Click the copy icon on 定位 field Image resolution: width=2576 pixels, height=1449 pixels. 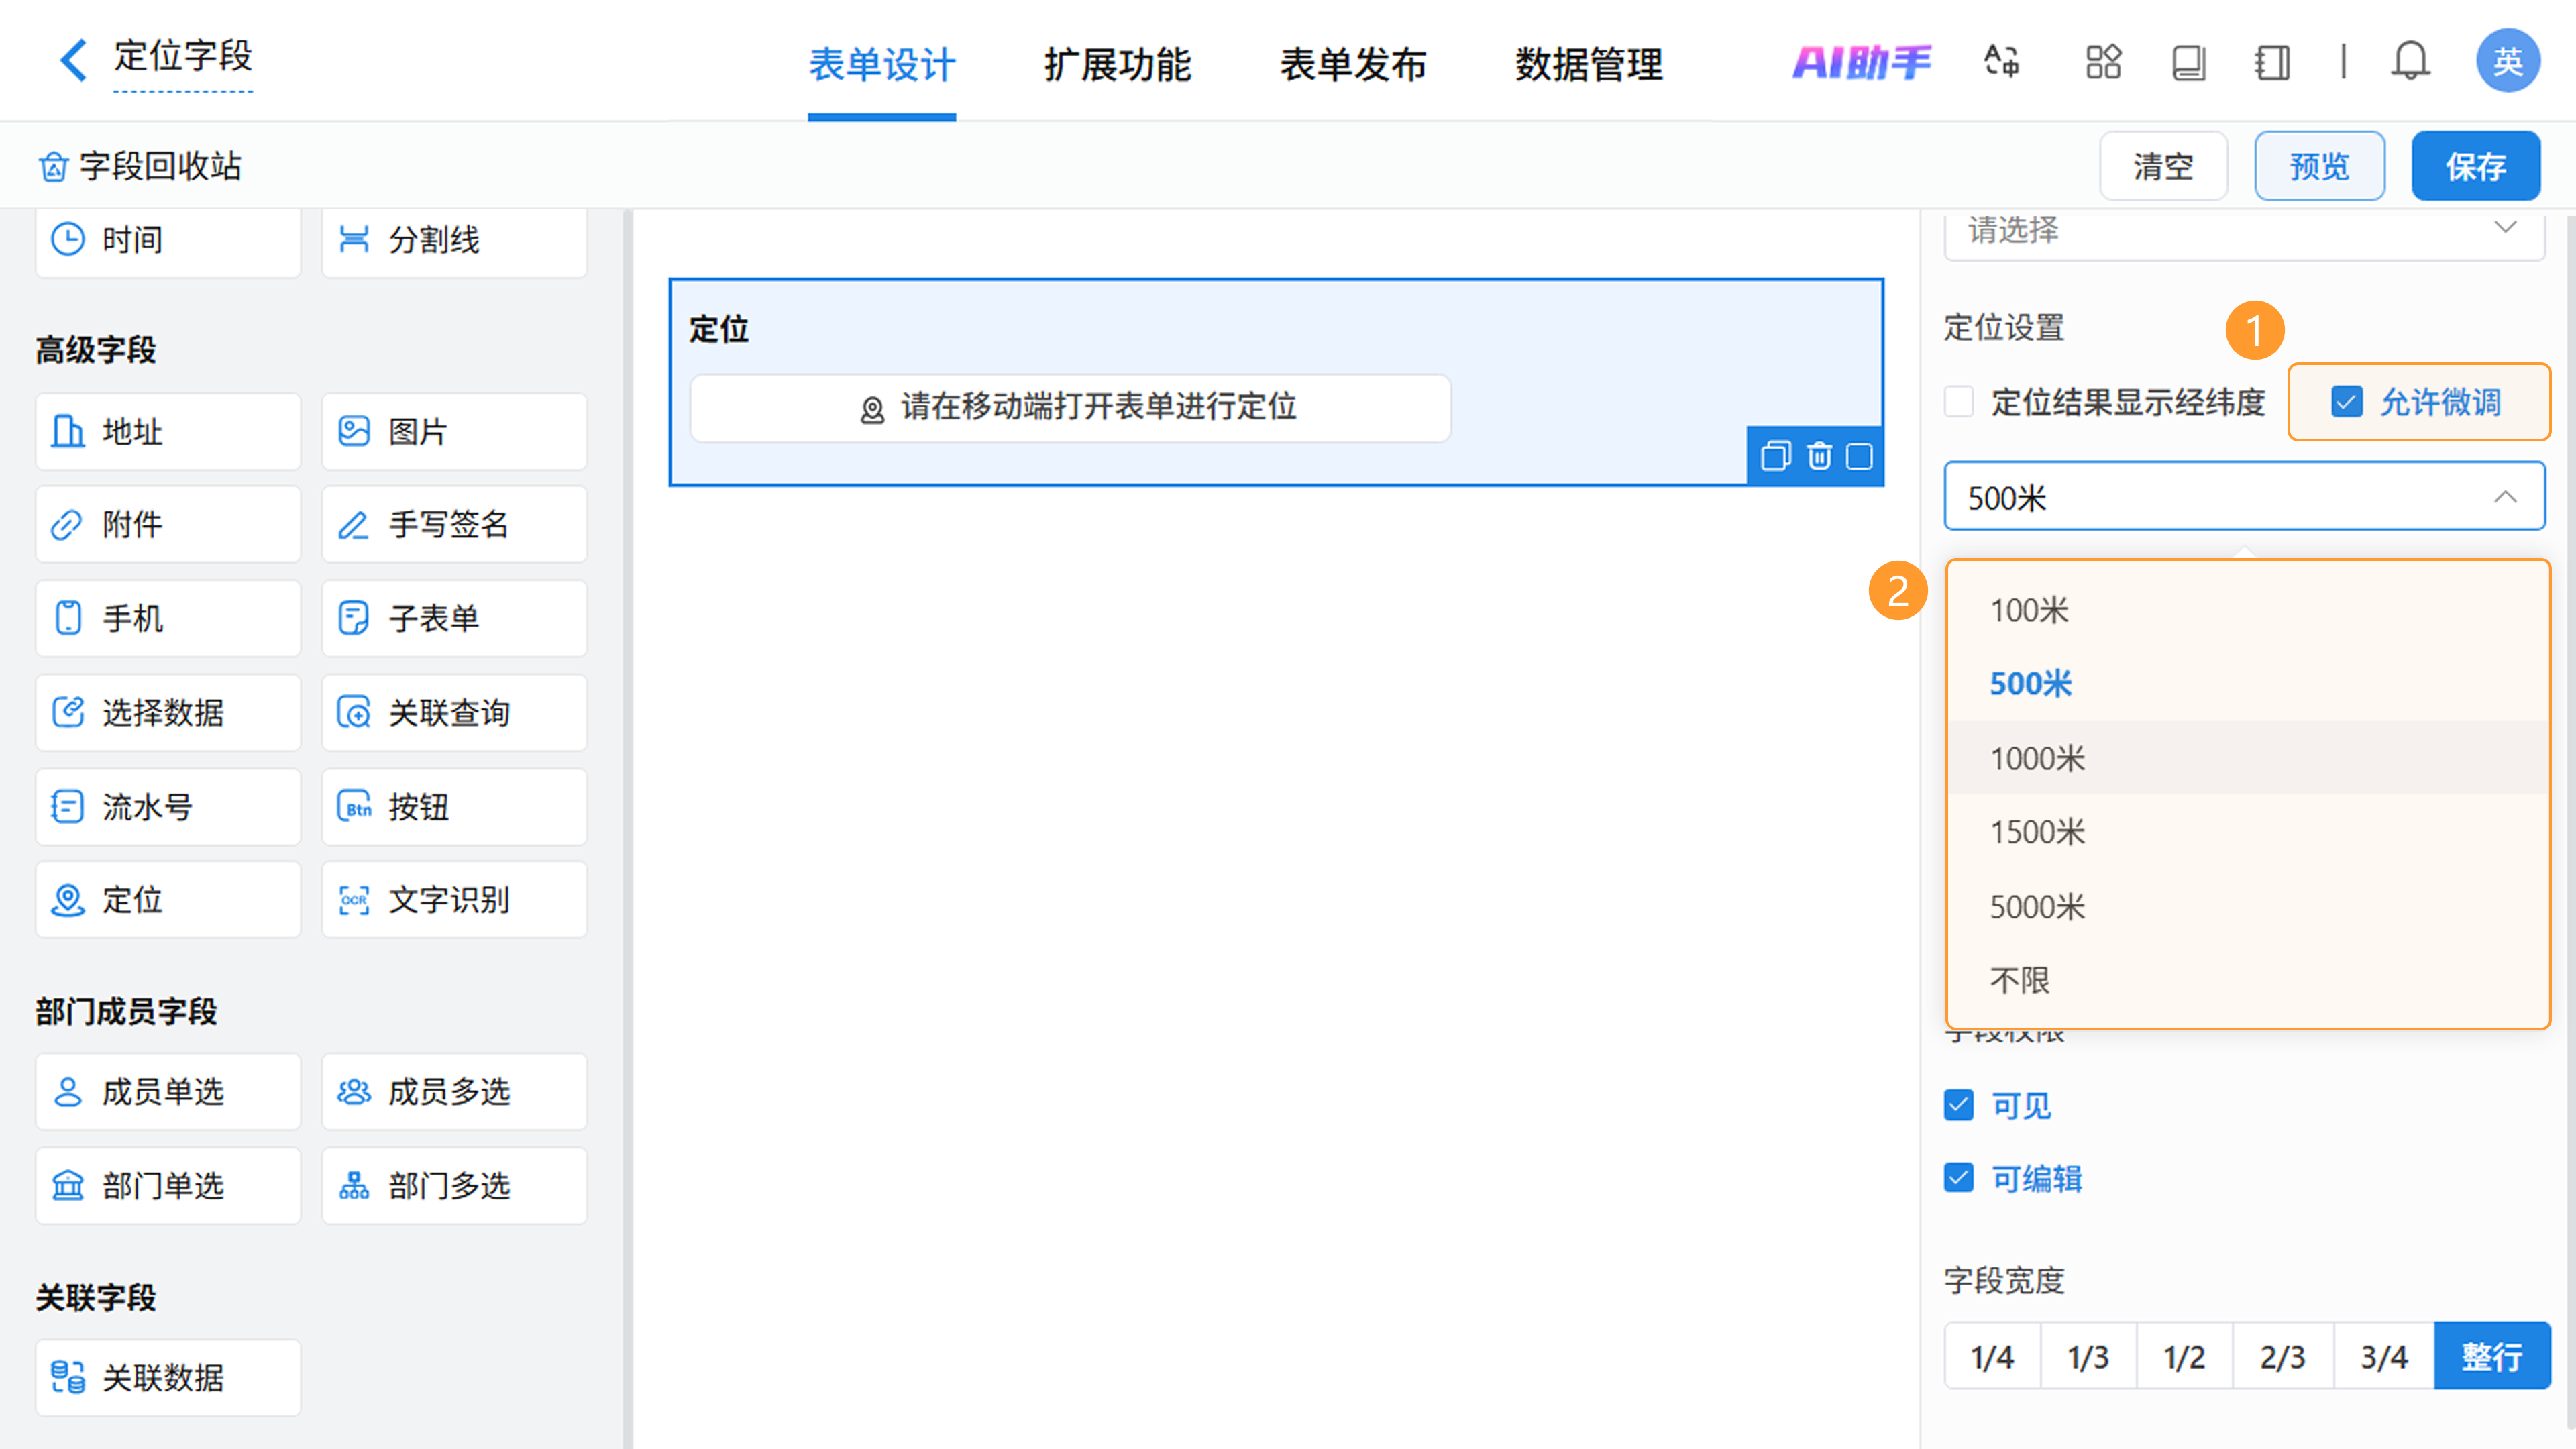1775,457
